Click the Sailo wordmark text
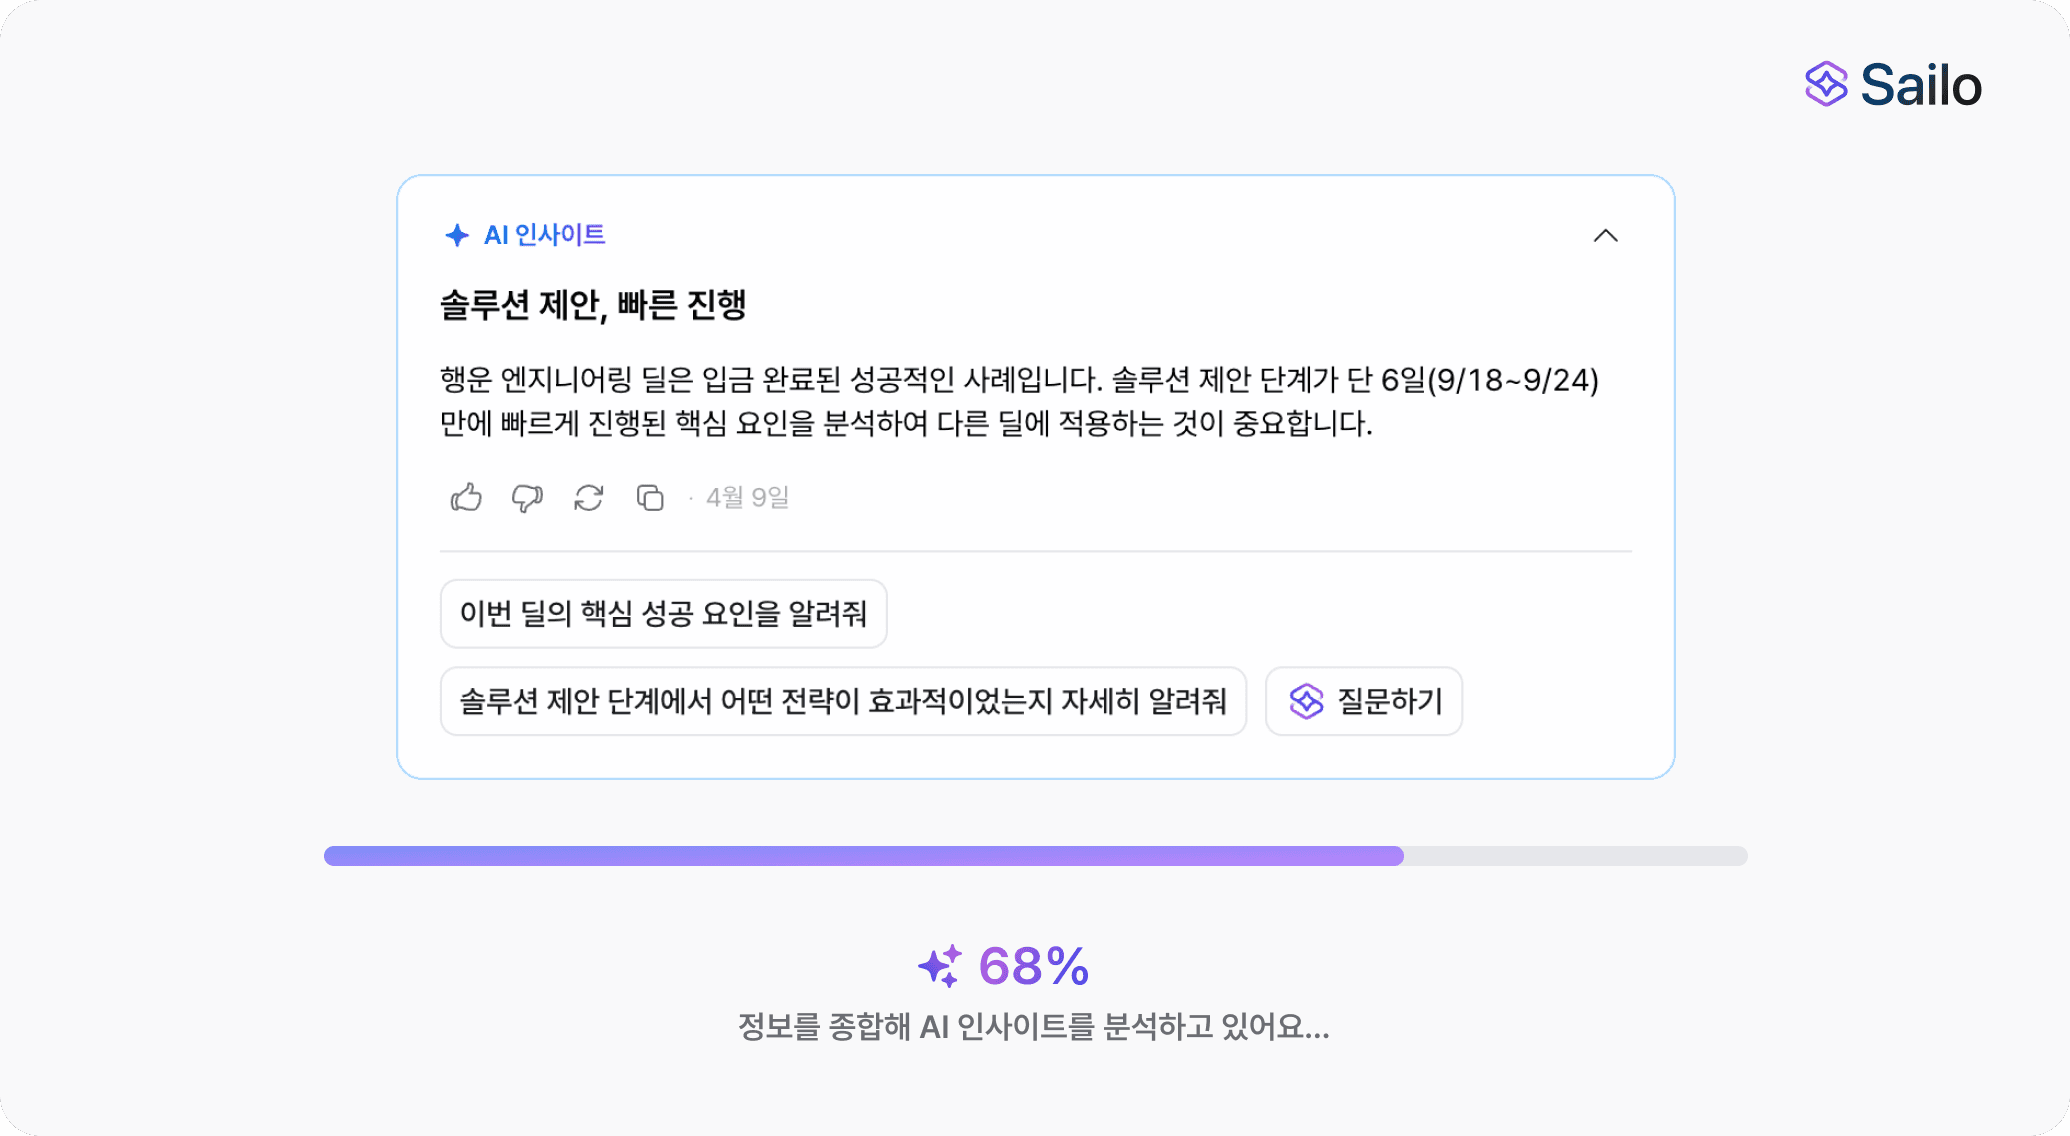Image resolution: width=2070 pixels, height=1136 pixels. pyautogui.click(x=1921, y=85)
